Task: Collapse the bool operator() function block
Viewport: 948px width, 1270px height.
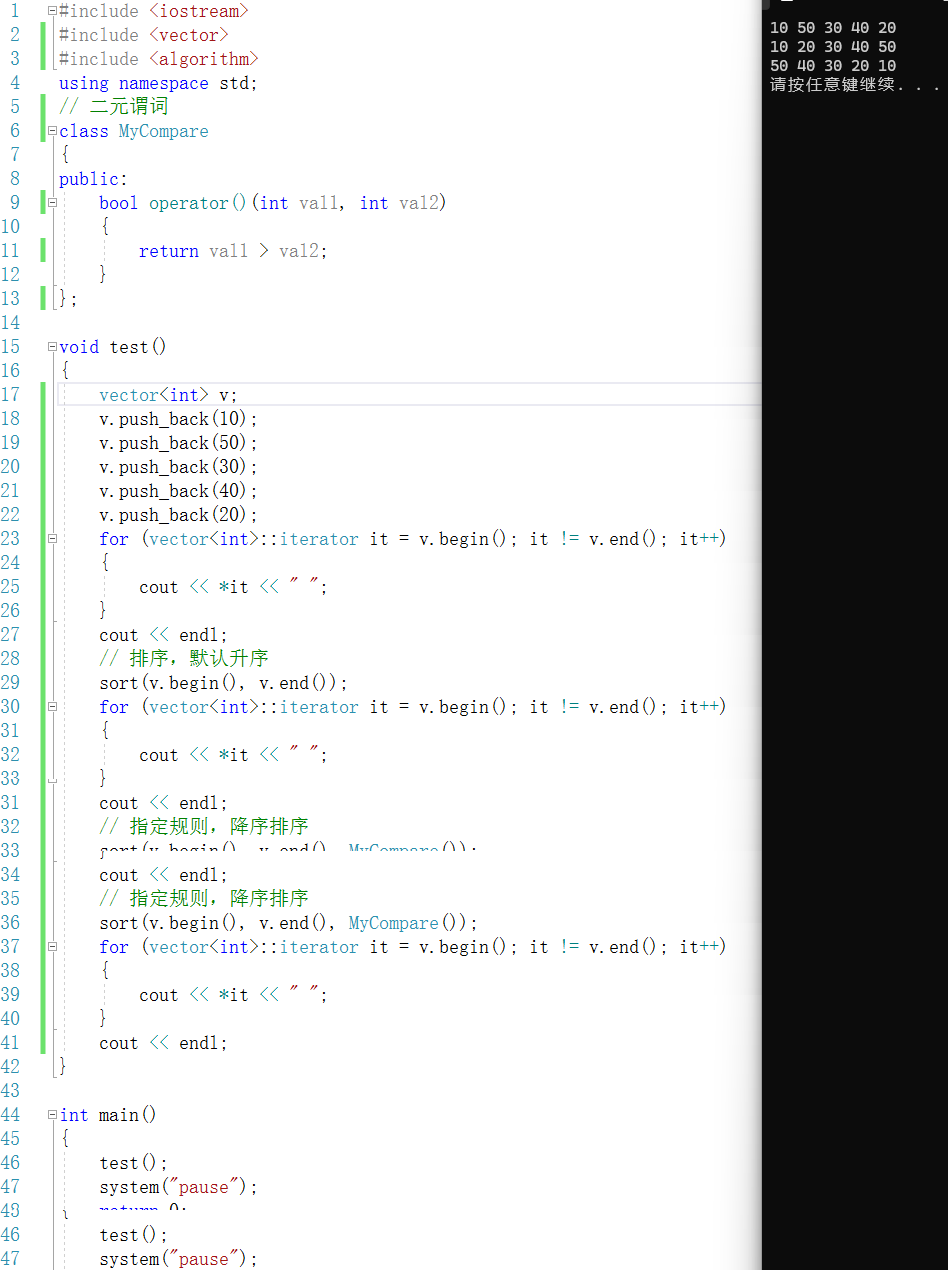Action: (x=52, y=203)
